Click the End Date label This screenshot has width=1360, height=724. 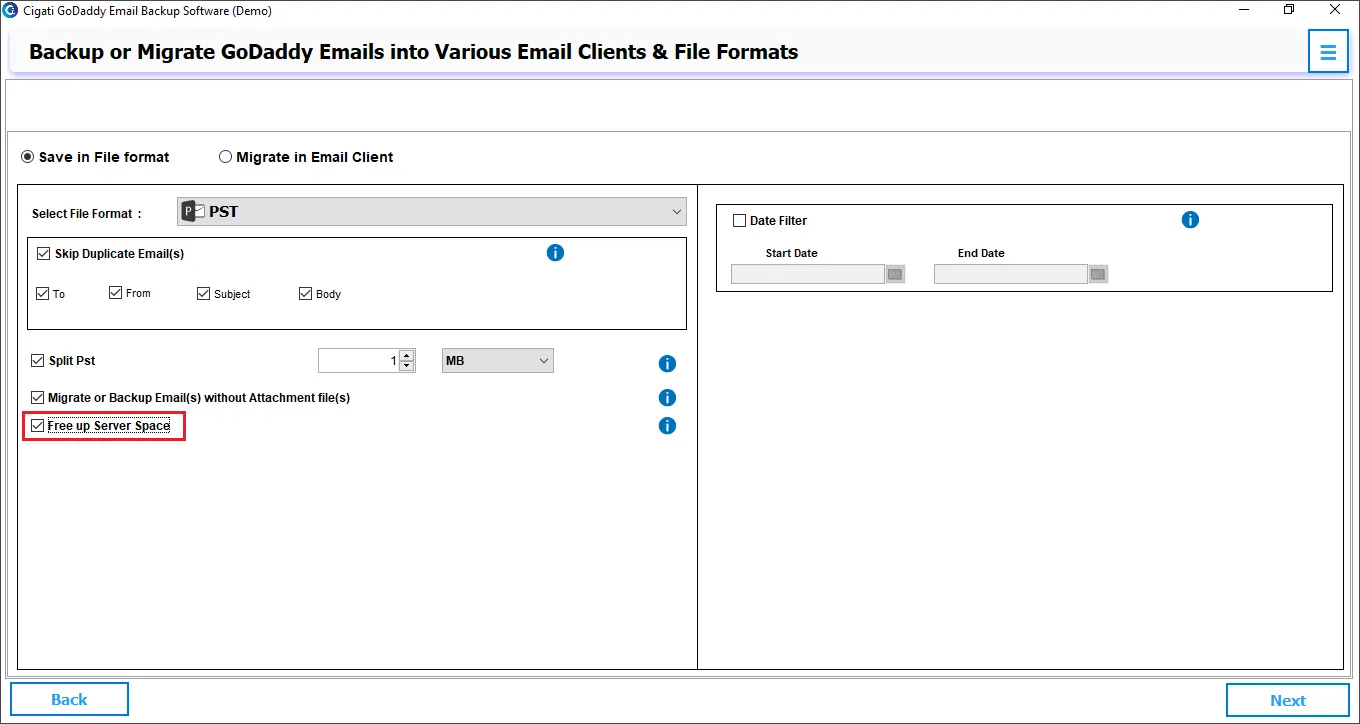coord(981,253)
